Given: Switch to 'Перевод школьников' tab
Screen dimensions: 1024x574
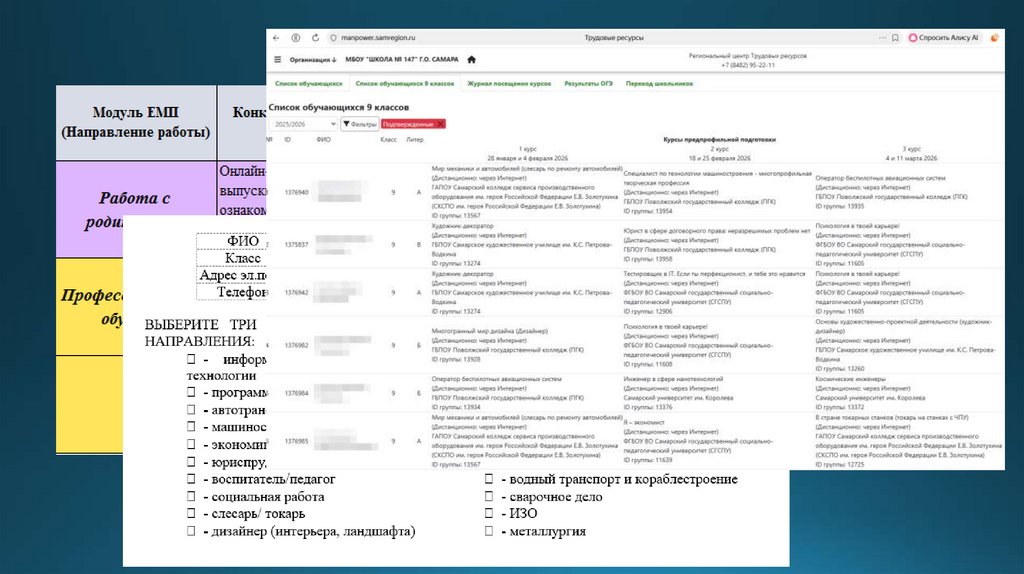Looking at the screenshot, I should (x=660, y=84).
